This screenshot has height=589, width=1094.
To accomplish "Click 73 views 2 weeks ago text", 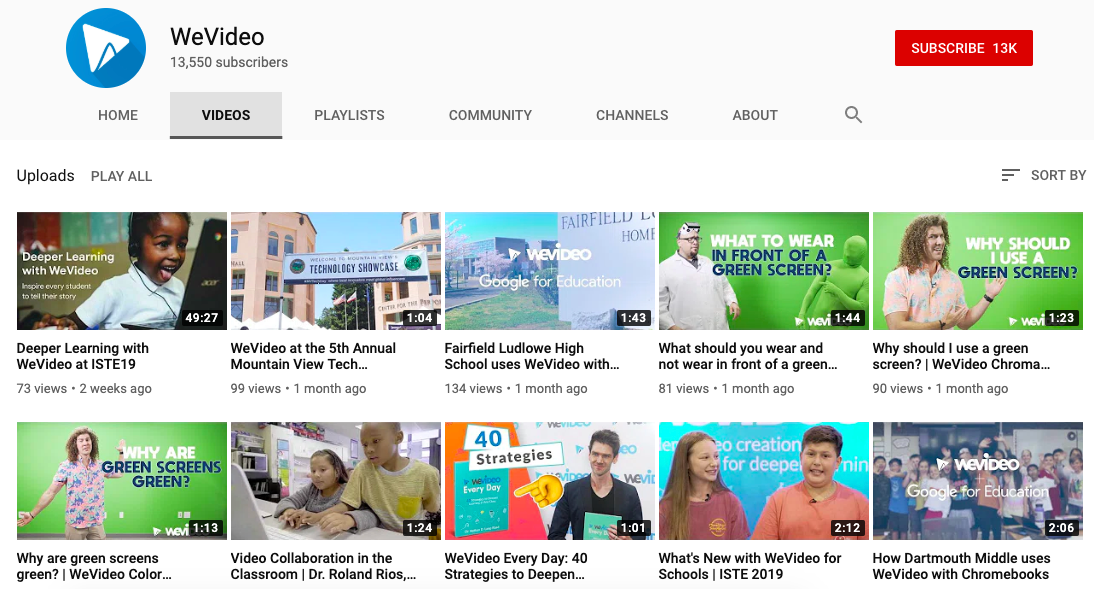I will pyautogui.click(x=84, y=389).
